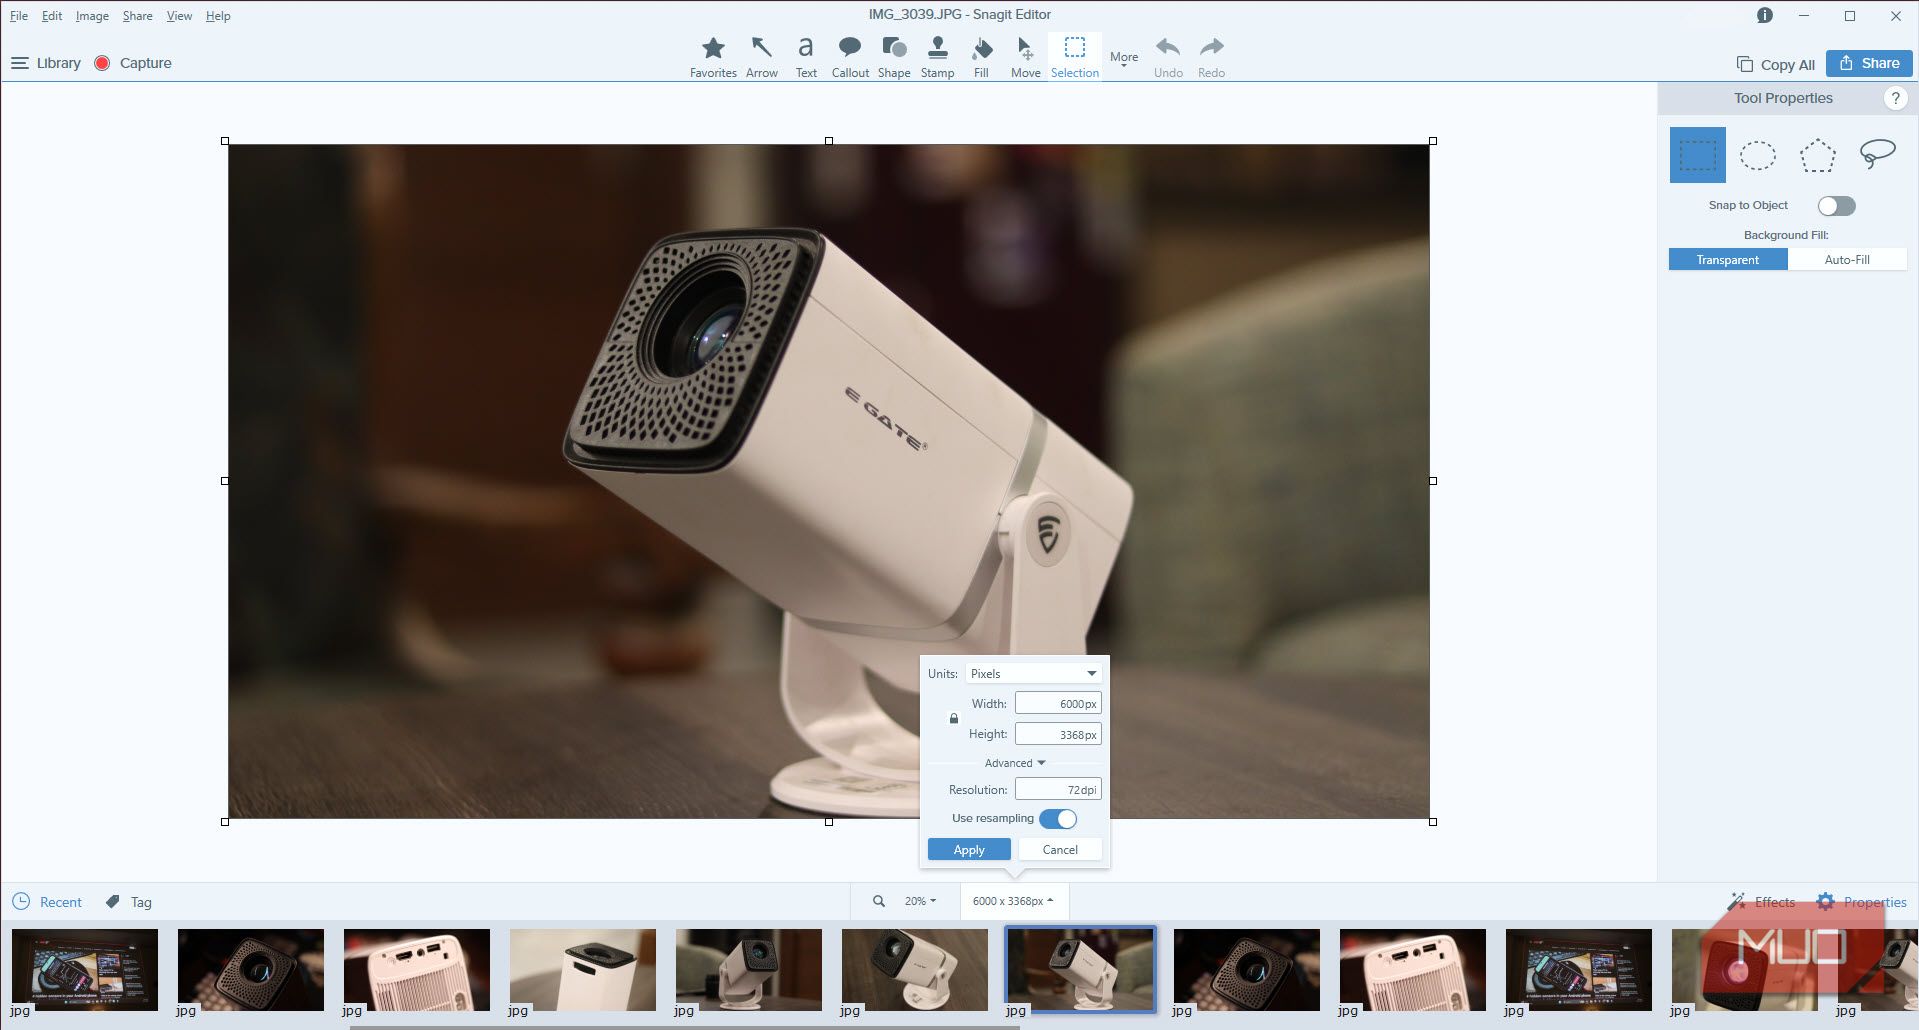This screenshot has width=1919, height=1030.
Task: Open the Image menu
Action: click(x=92, y=16)
